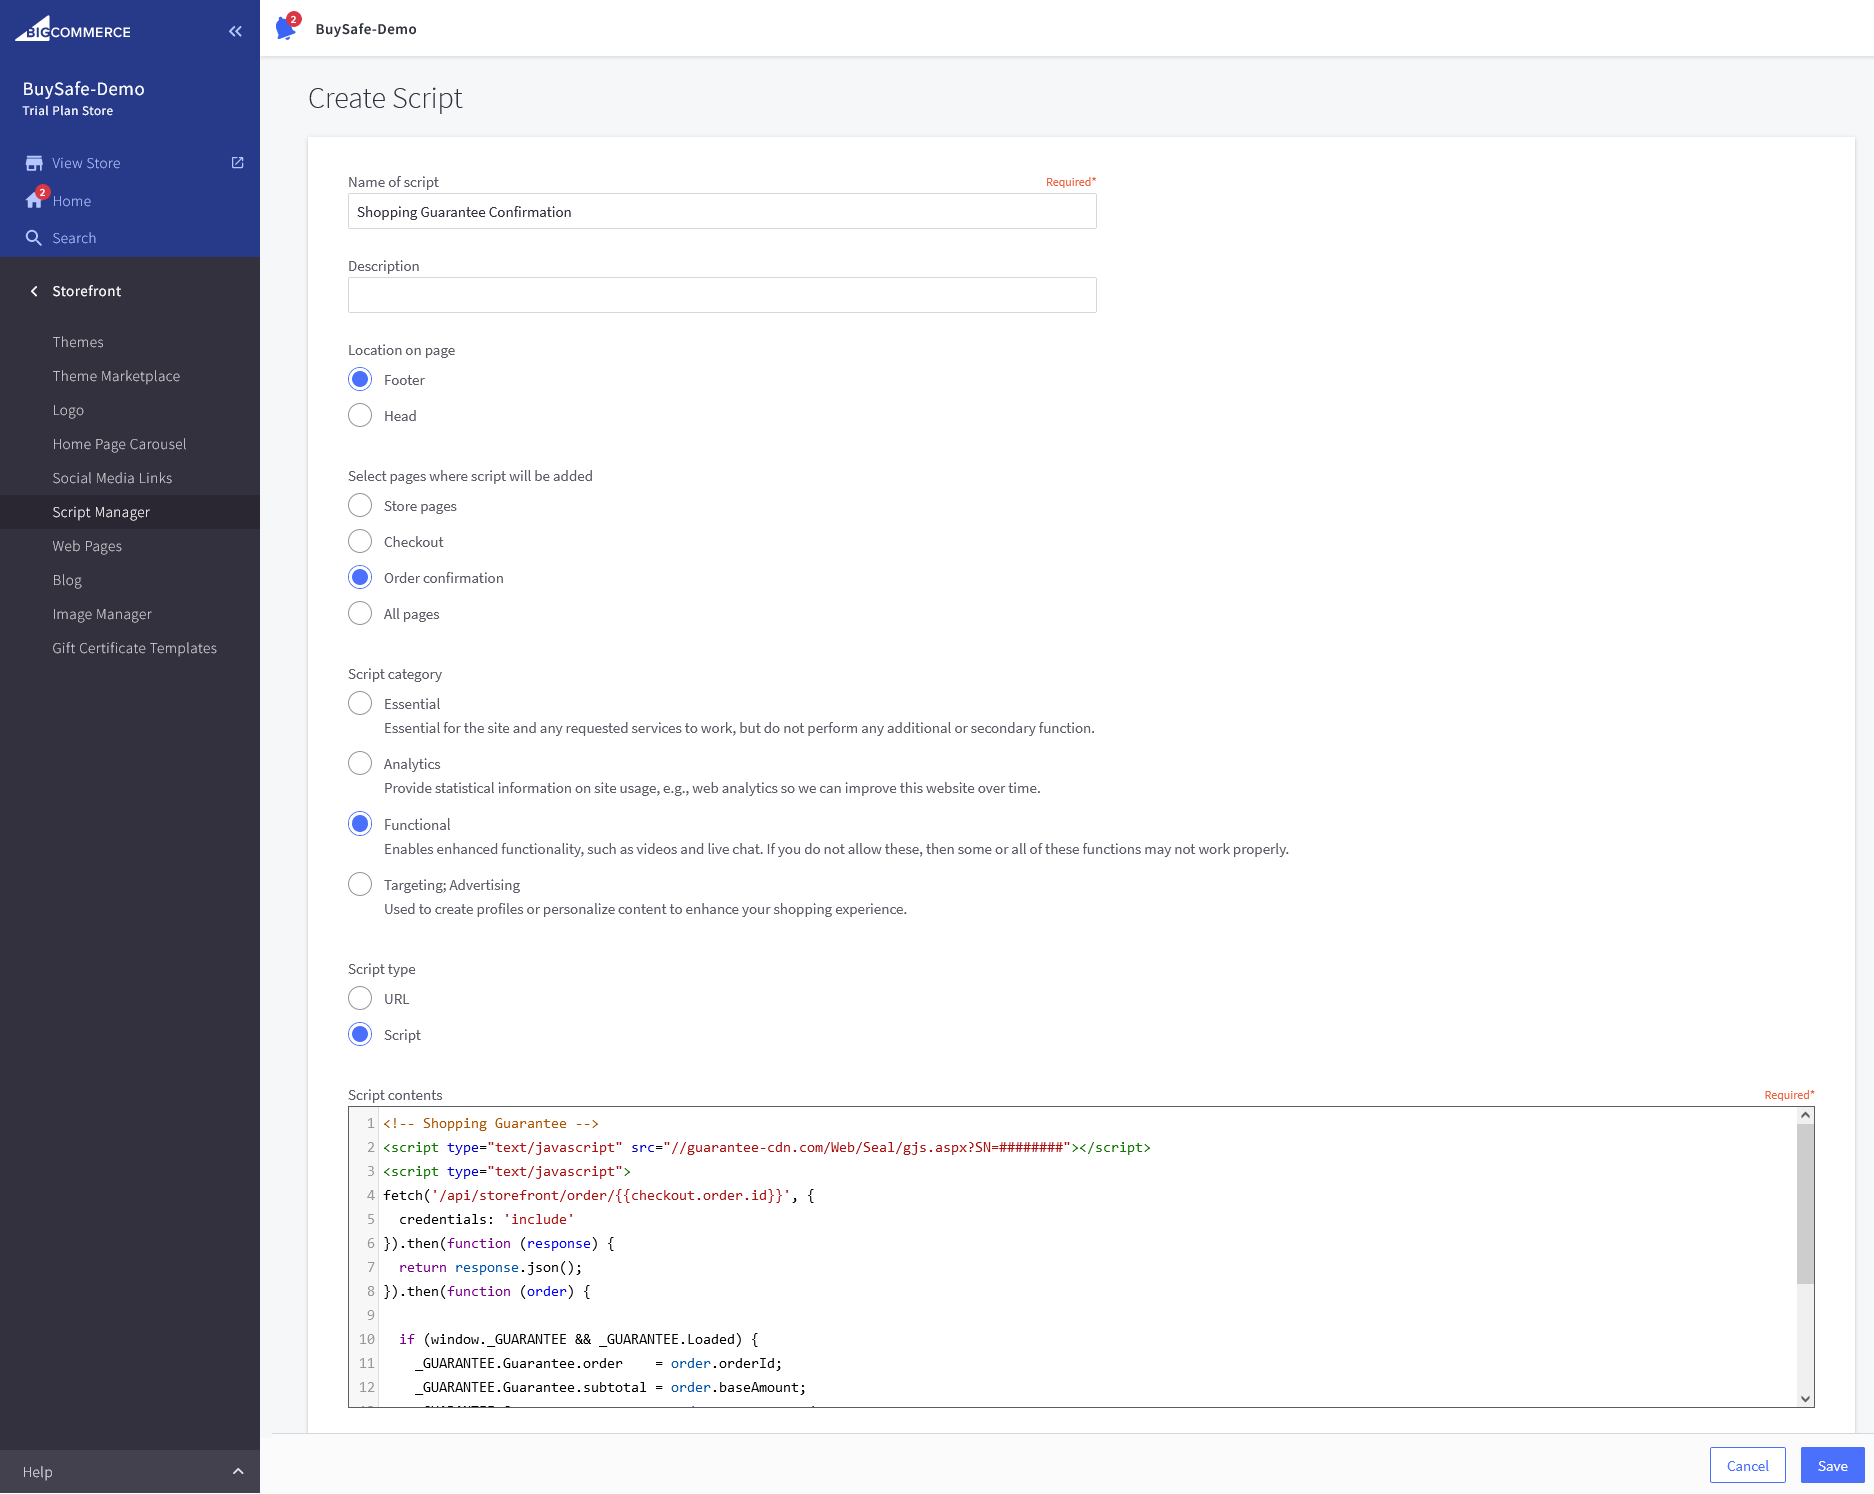1874x1494 pixels.
Task: Focus the Description input field
Action: click(x=722, y=295)
